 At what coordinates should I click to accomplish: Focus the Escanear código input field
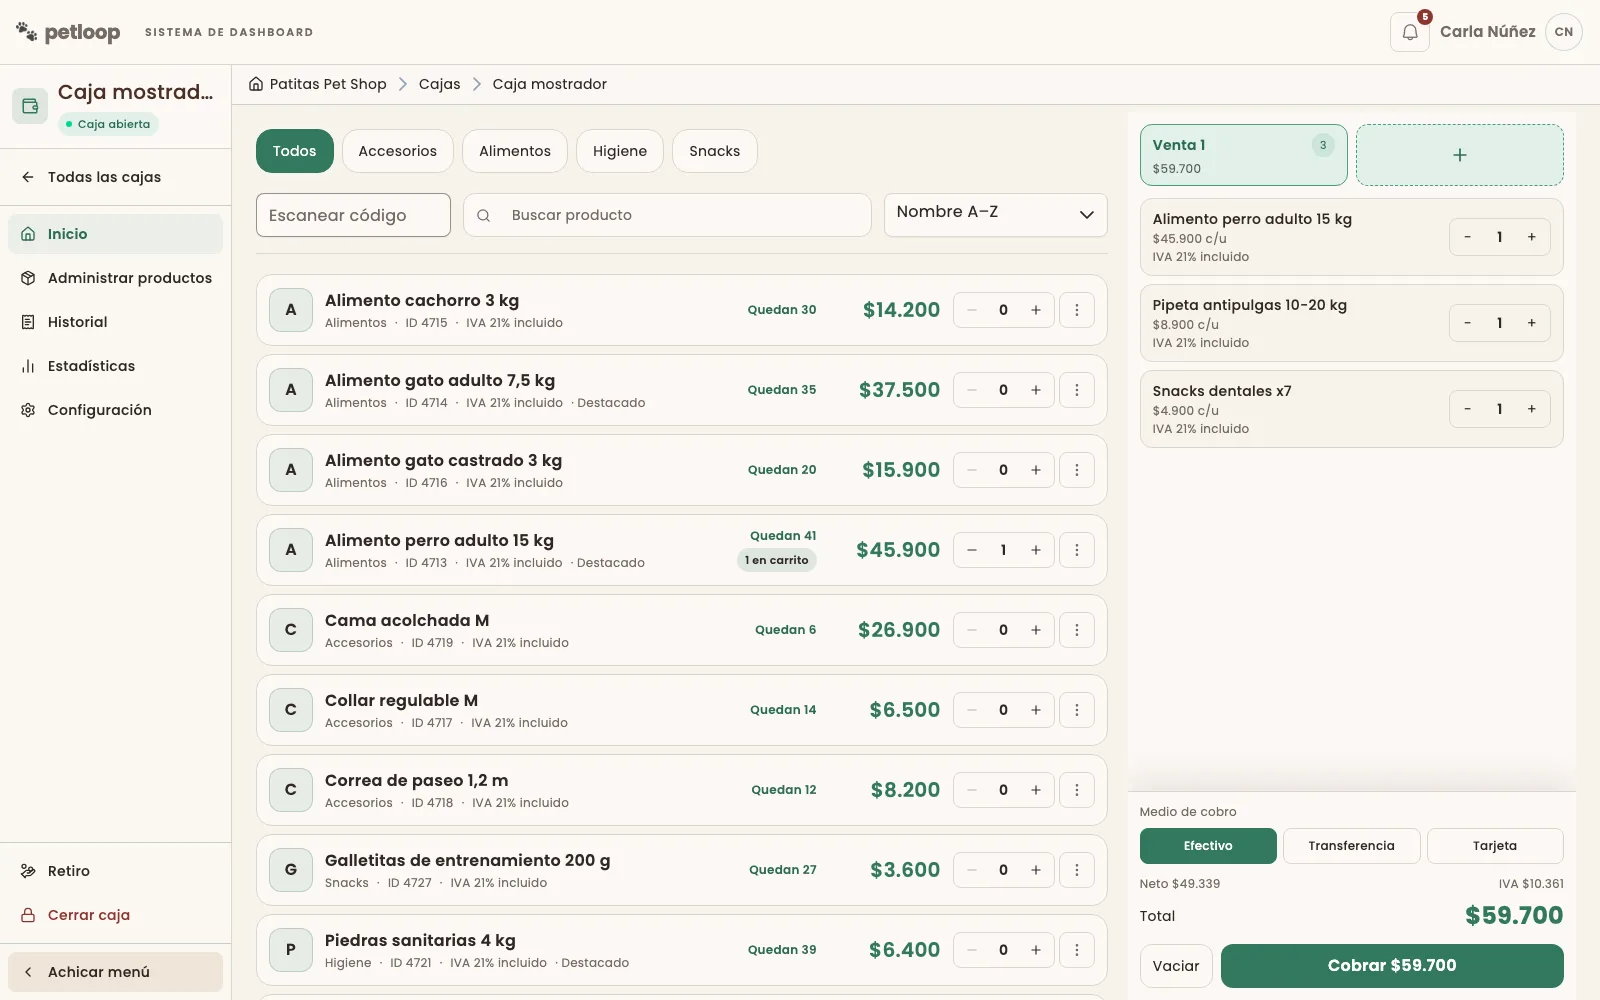pos(353,215)
